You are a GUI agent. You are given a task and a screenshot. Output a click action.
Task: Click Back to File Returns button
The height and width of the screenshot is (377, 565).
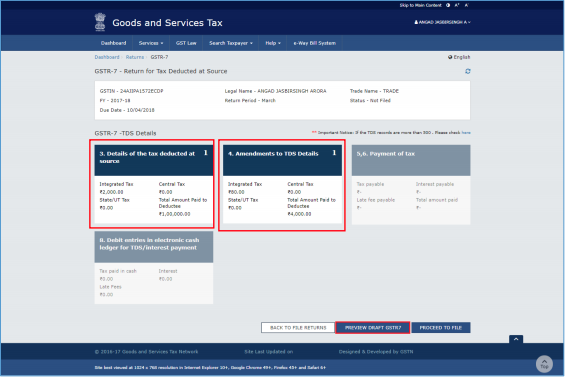[x=298, y=328]
